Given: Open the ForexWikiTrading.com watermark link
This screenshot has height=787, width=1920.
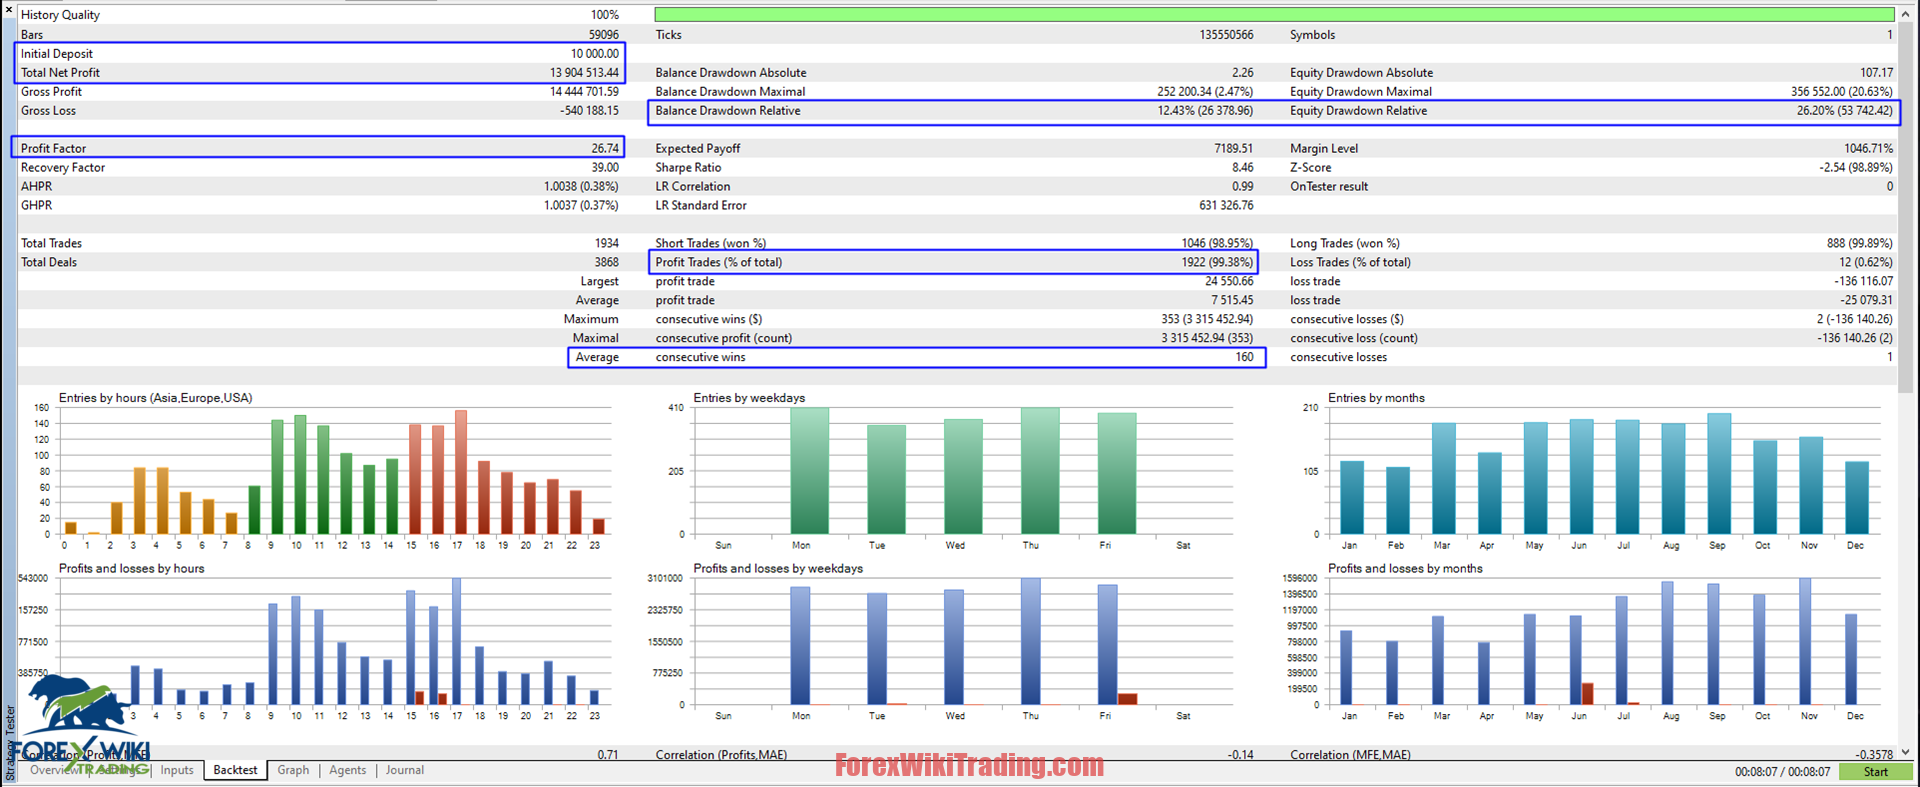Looking at the screenshot, I should [x=969, y=766].
